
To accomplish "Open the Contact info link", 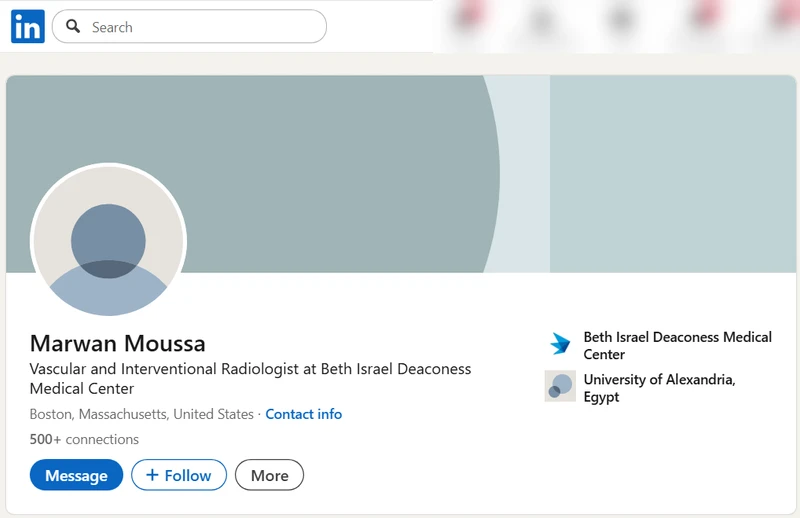I will click(x=303, y=414).
